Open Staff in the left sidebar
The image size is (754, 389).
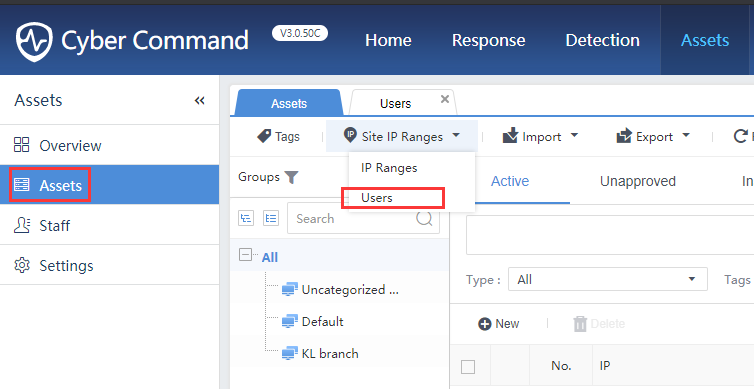pos(109,225)
